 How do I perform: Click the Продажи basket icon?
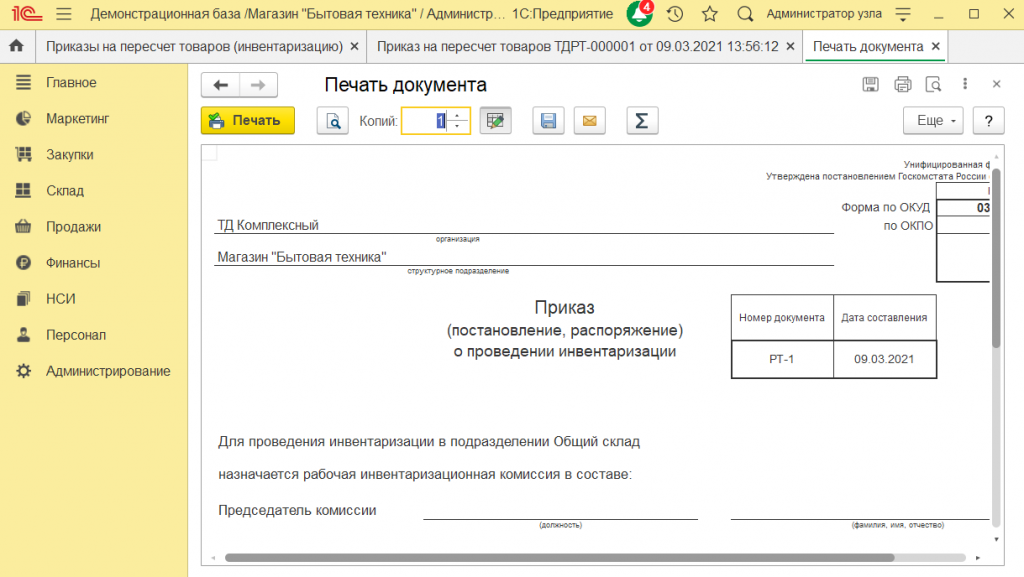pyautogui.click(x=24, y=226)
